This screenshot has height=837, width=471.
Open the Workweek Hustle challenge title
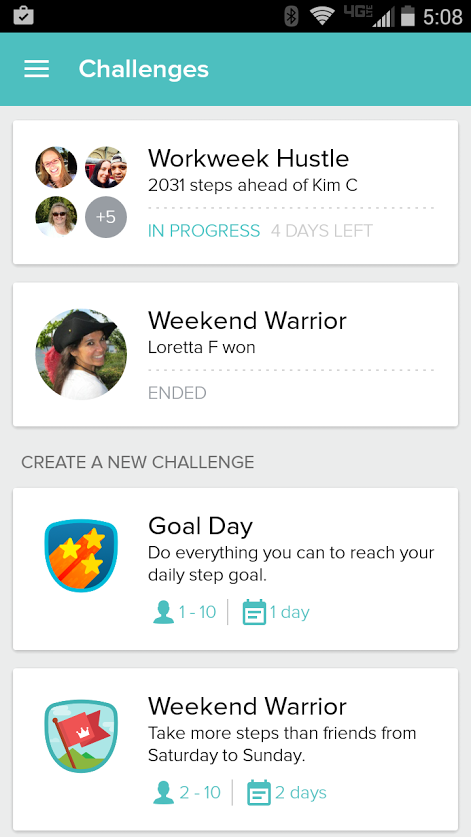pos(248,159)
